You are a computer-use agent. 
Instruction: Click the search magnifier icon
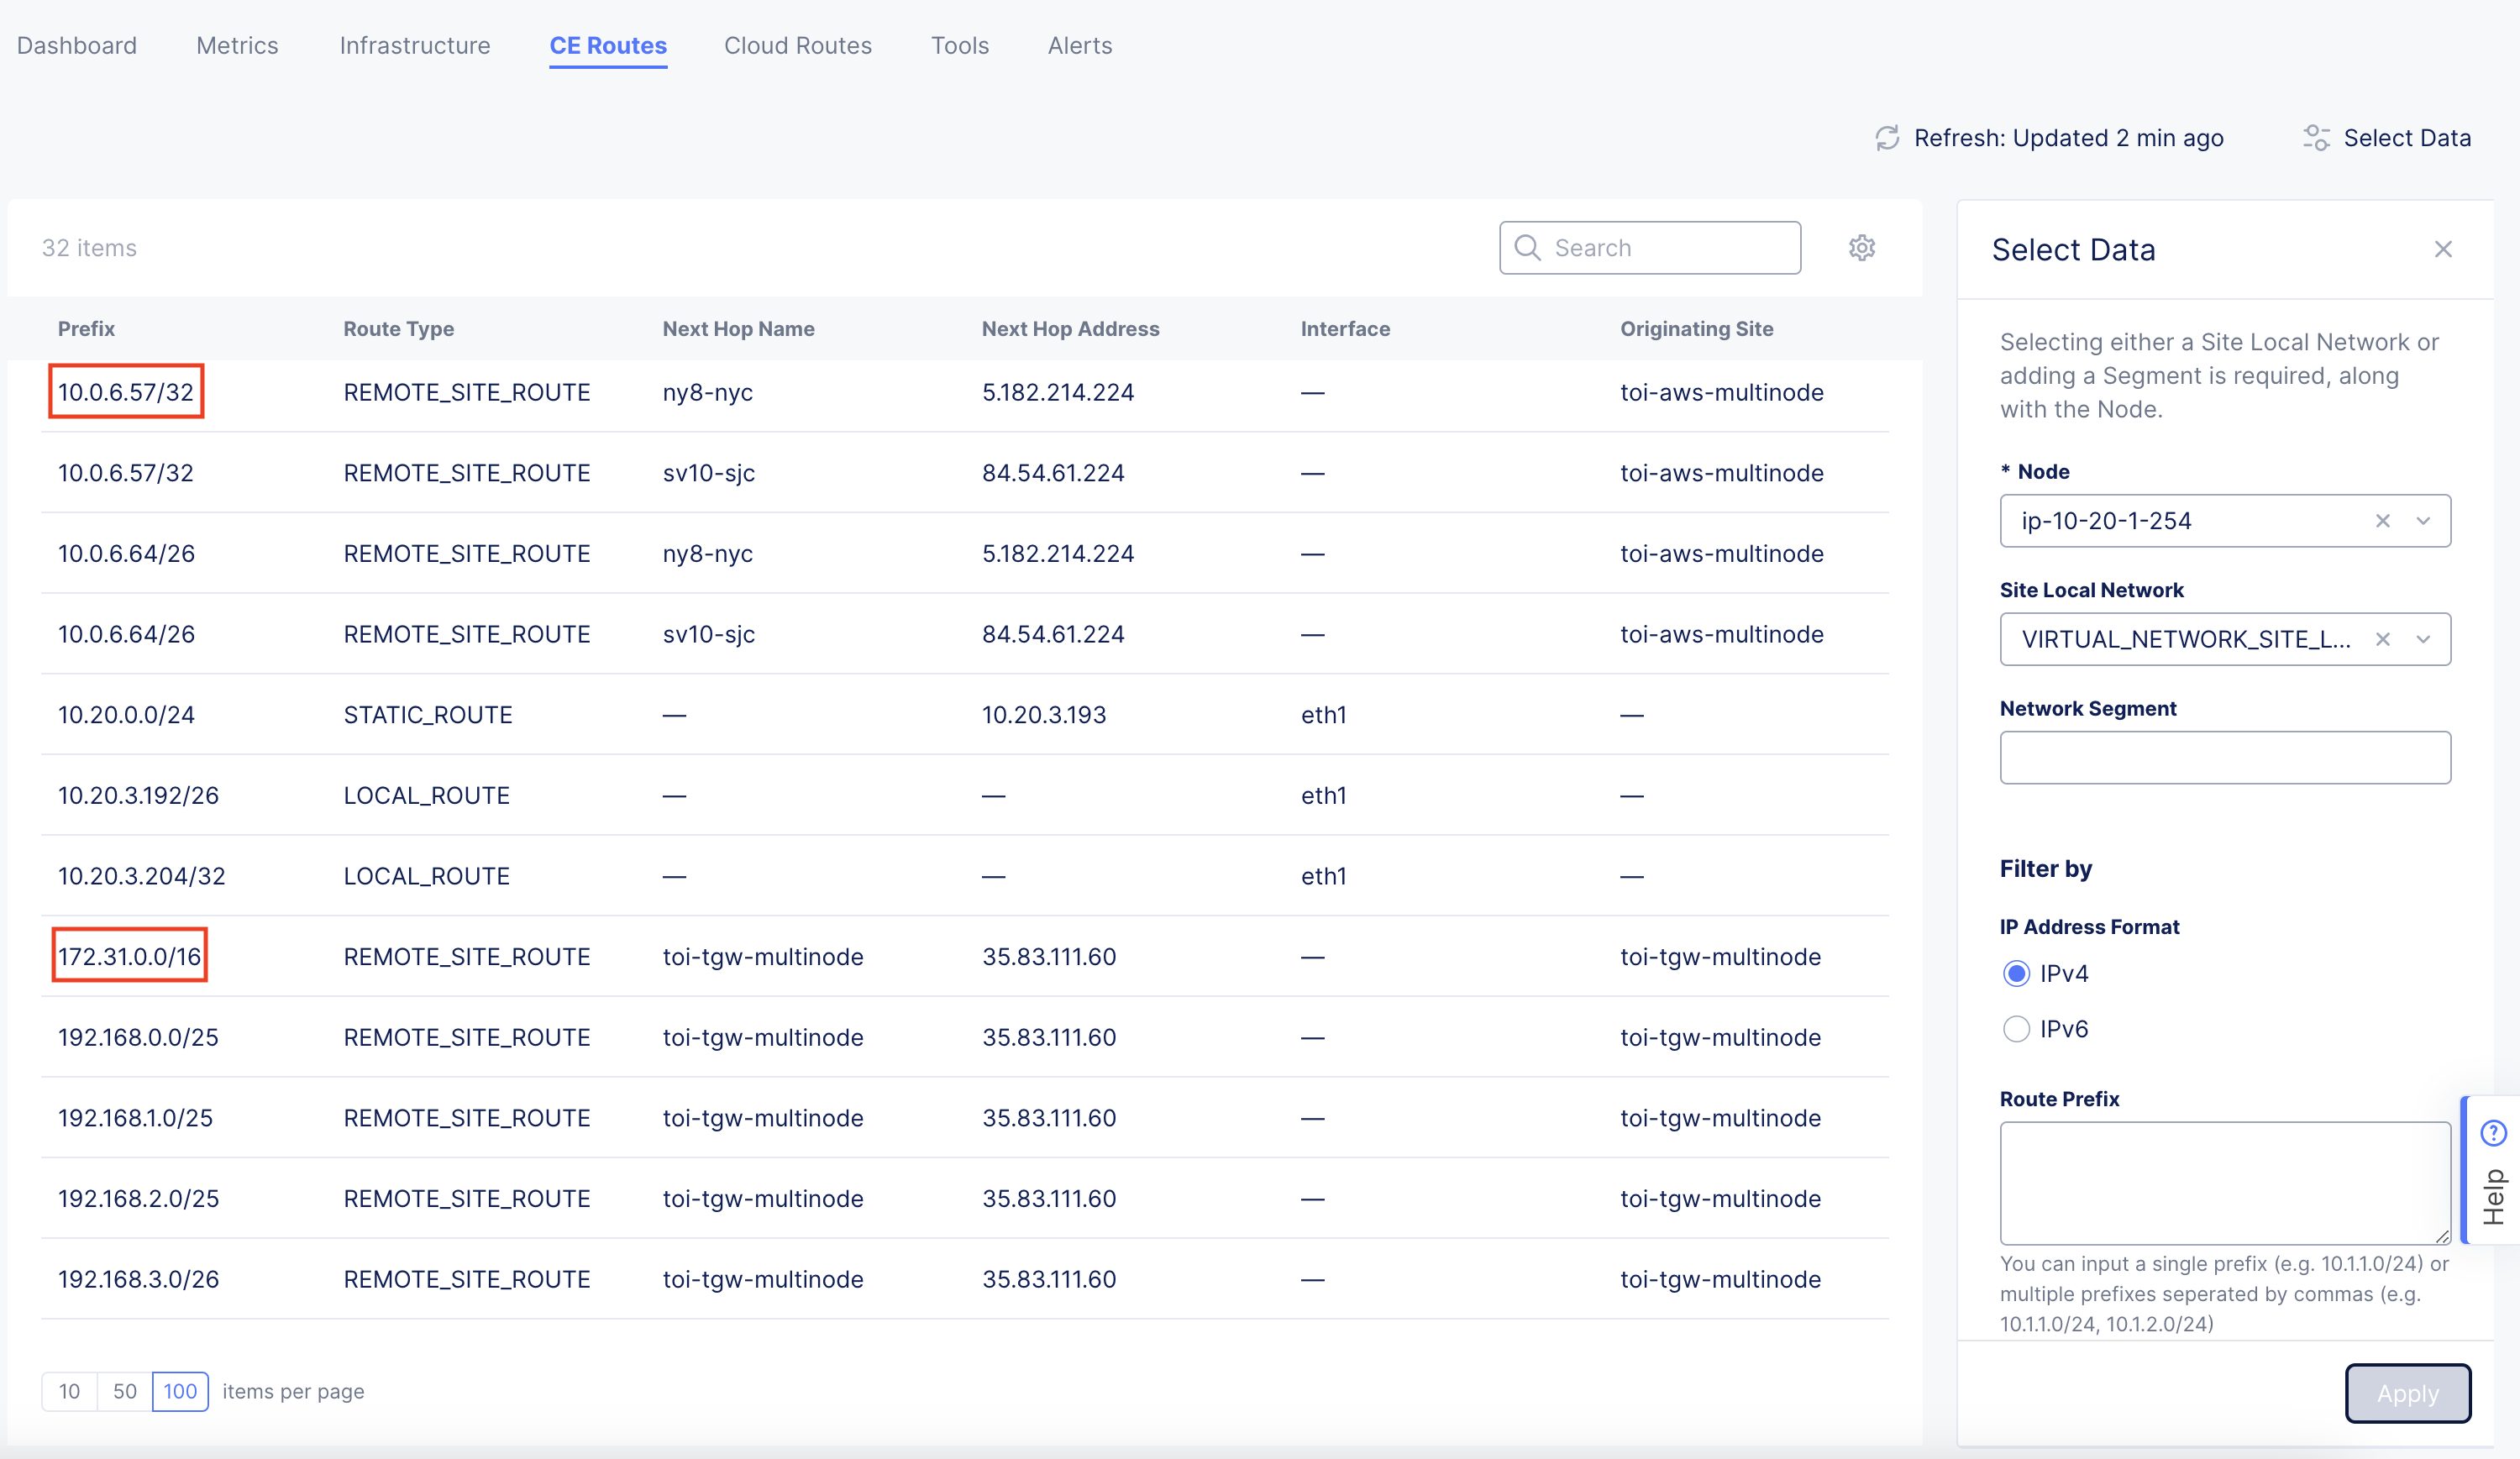1527,247
